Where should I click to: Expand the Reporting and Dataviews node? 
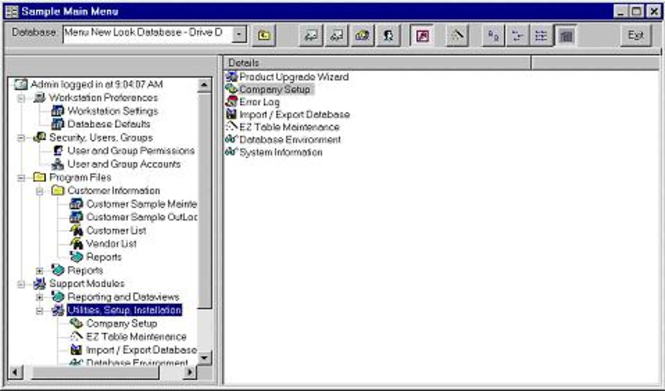[x=39, y=297]
